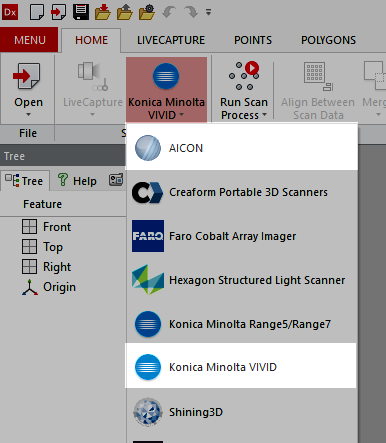Expand the Run Scan Process dropdown arrow
This screenshot has width=386, height=443.
pos(265,115)
